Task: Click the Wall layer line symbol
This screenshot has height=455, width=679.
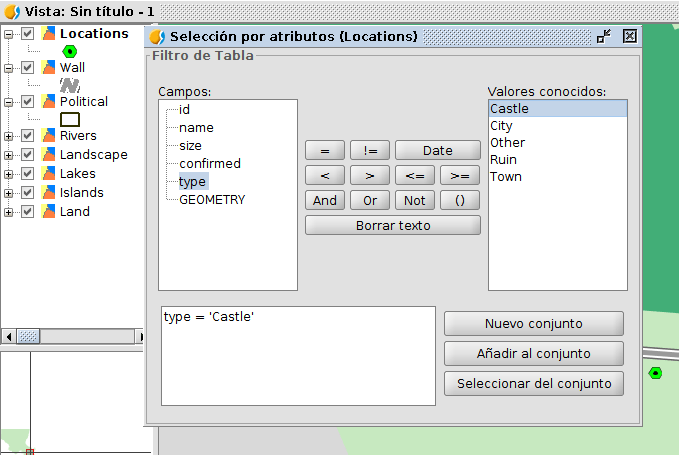Action: [70, 85]
